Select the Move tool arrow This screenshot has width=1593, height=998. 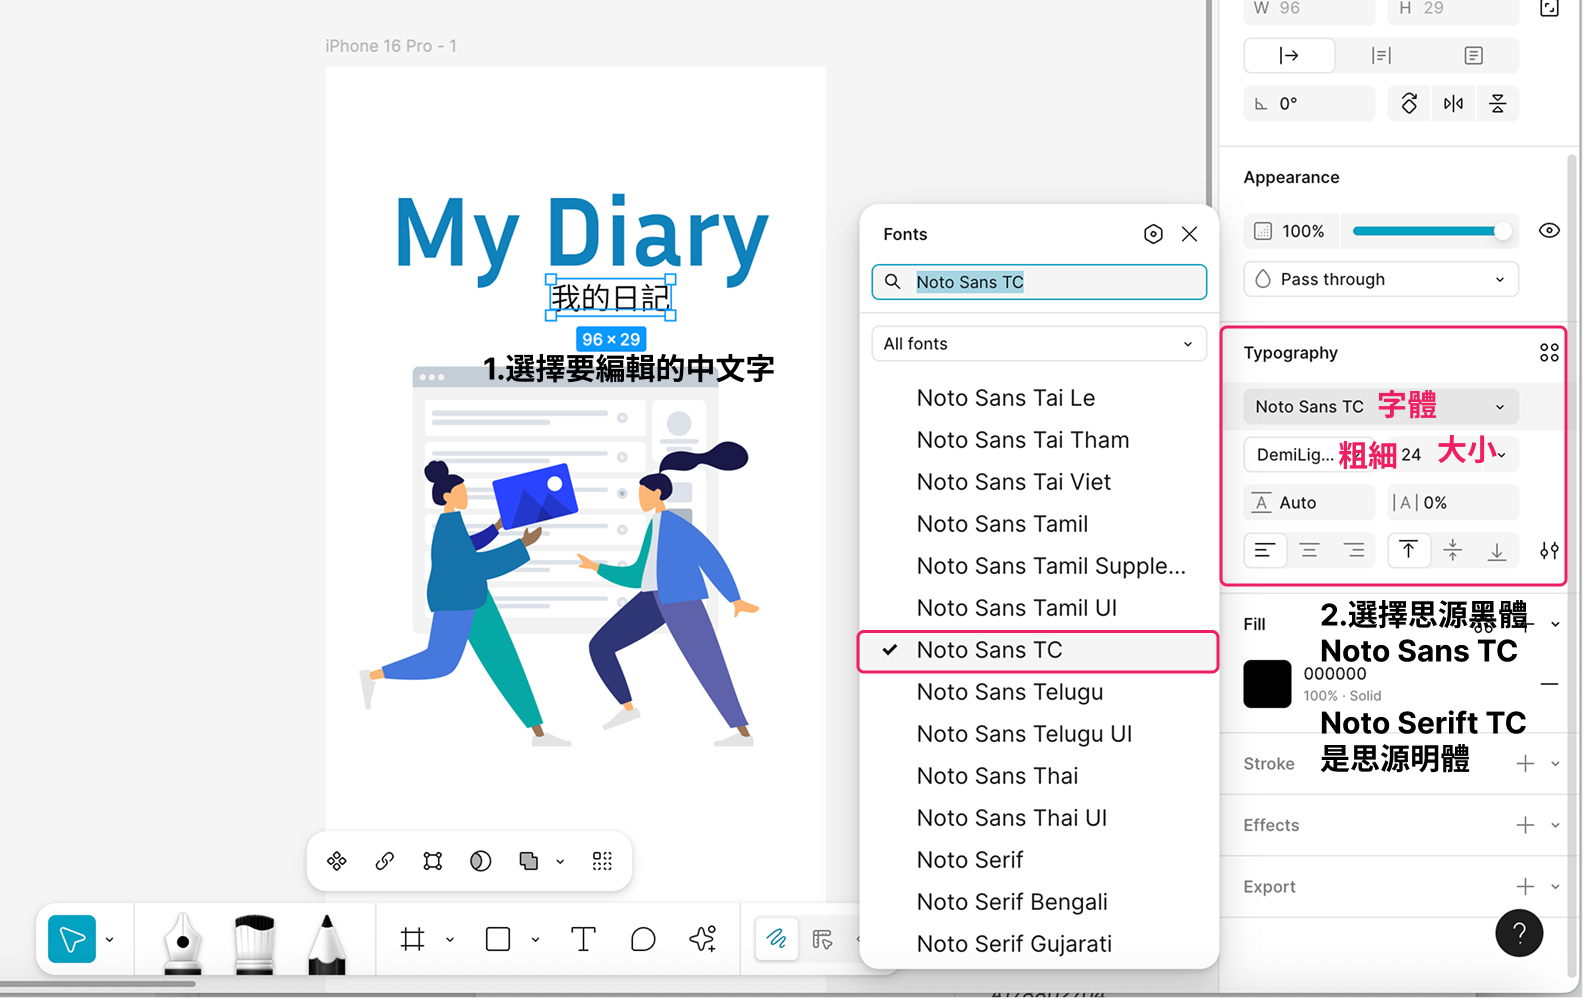pyautogui.click(x=72, y=939)
